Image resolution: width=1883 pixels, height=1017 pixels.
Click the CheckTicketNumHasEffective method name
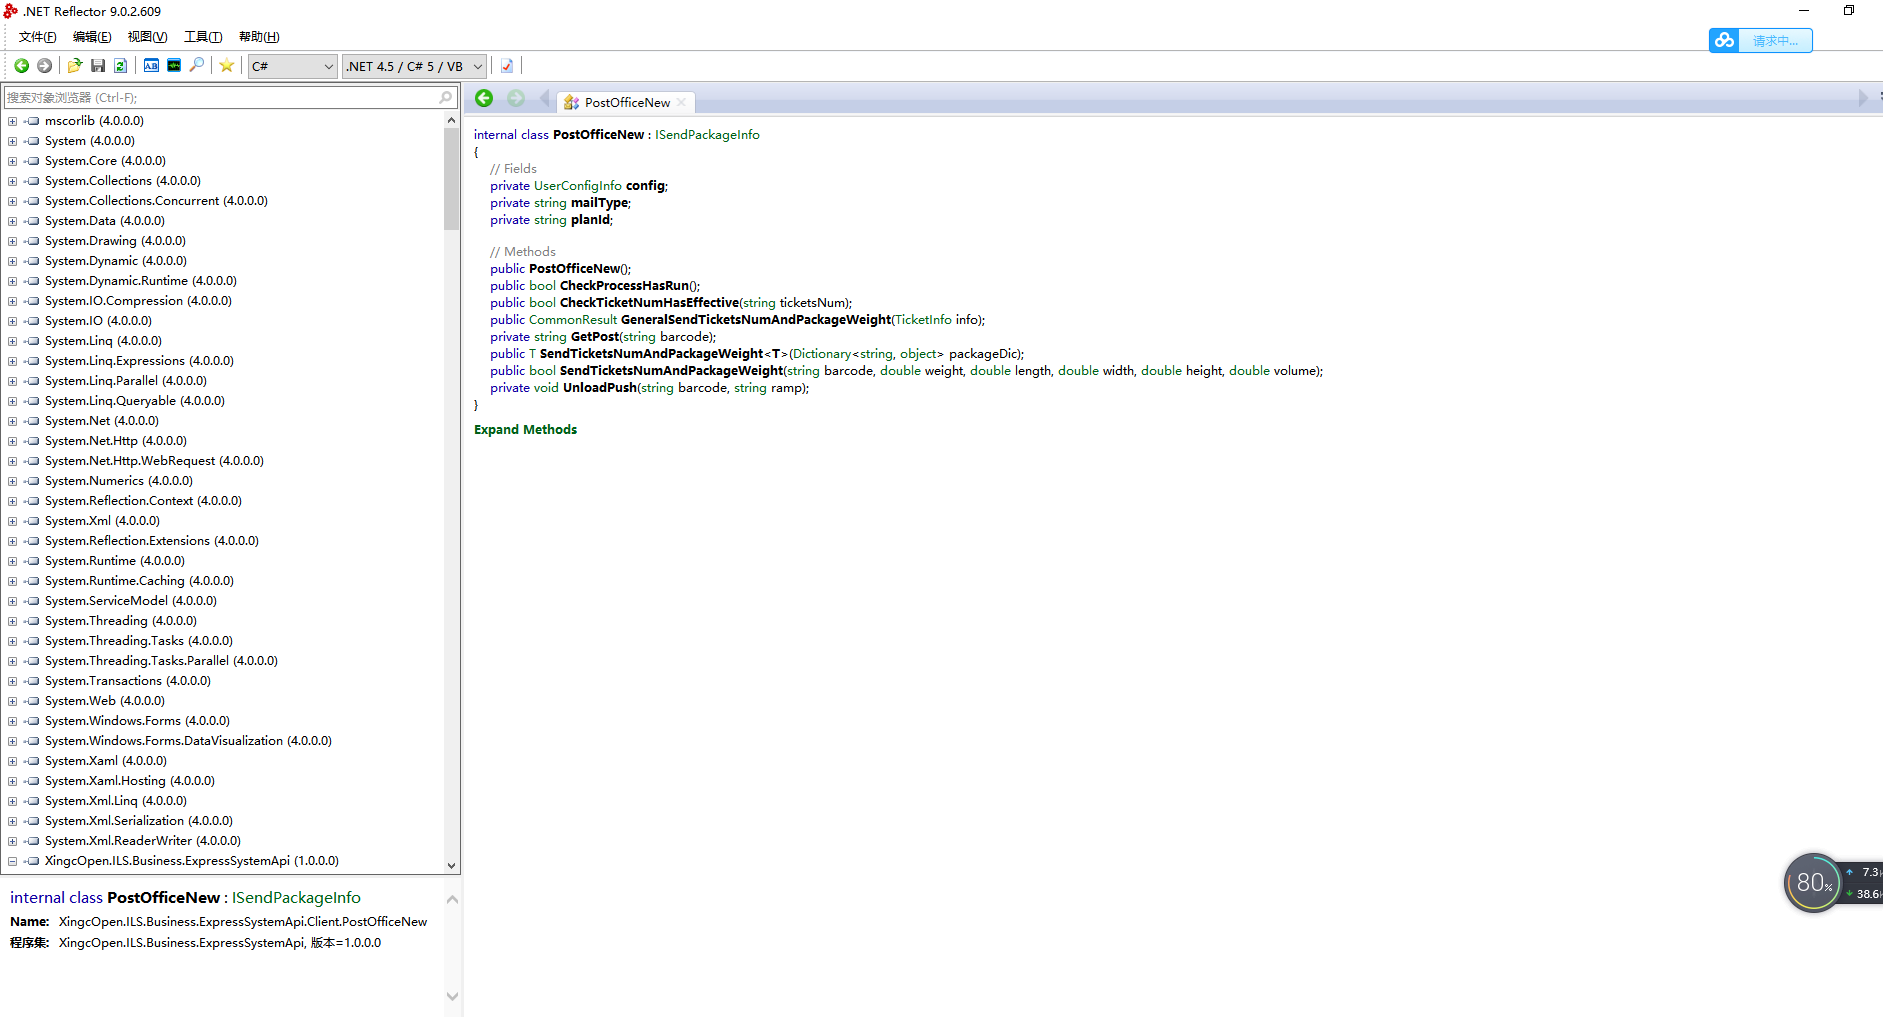click(x=649, y=303)
